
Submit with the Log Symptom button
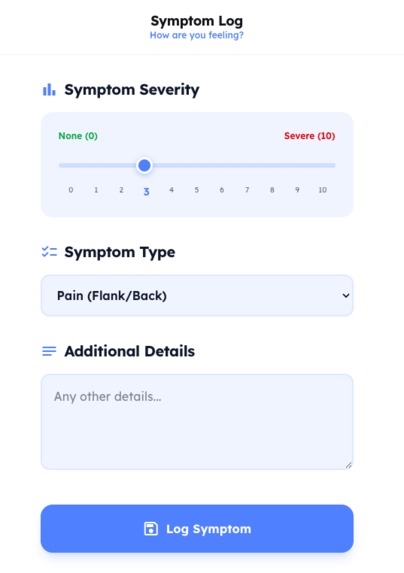pyautogui.click(x=197, y=529)
